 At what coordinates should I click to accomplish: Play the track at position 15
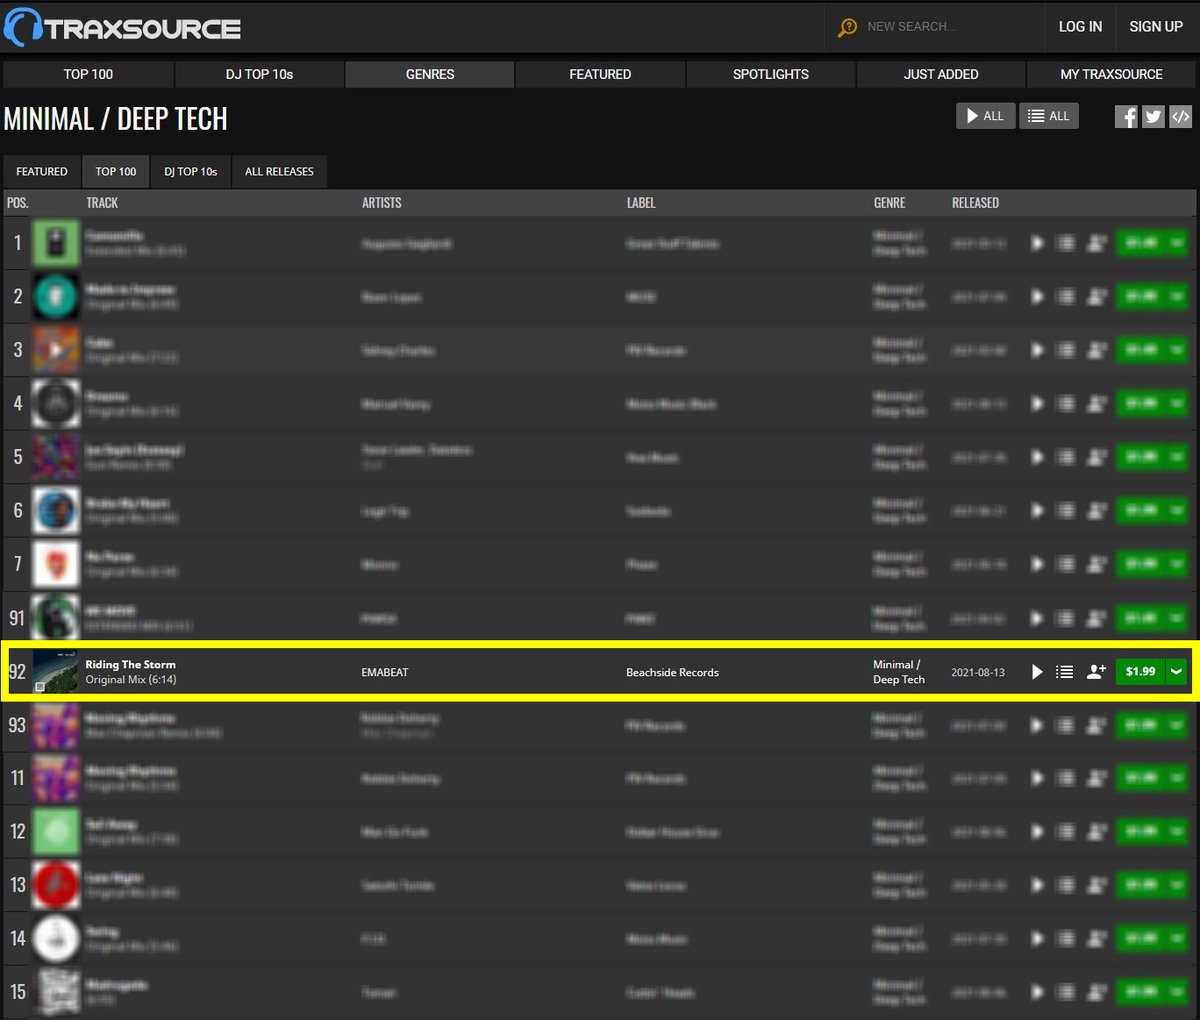[1037, 992]
